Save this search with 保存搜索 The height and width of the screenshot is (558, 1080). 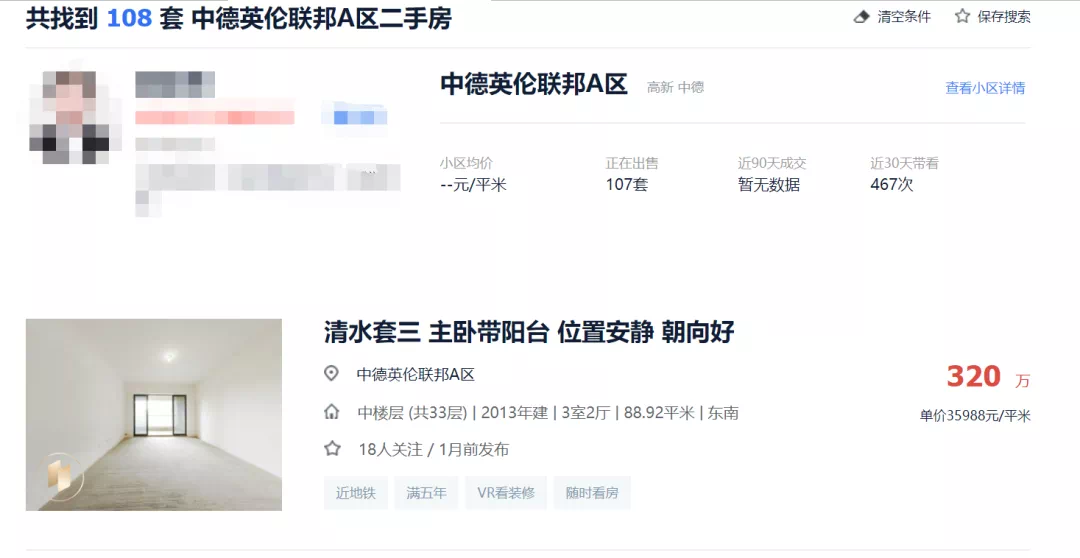coord(1004,17)
